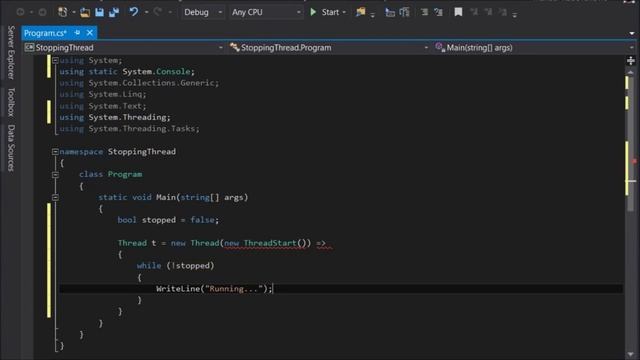Click 'using System.Collections.Generic;' line
The width and height of the screenshot is (640, 360).
pos(139,83)
